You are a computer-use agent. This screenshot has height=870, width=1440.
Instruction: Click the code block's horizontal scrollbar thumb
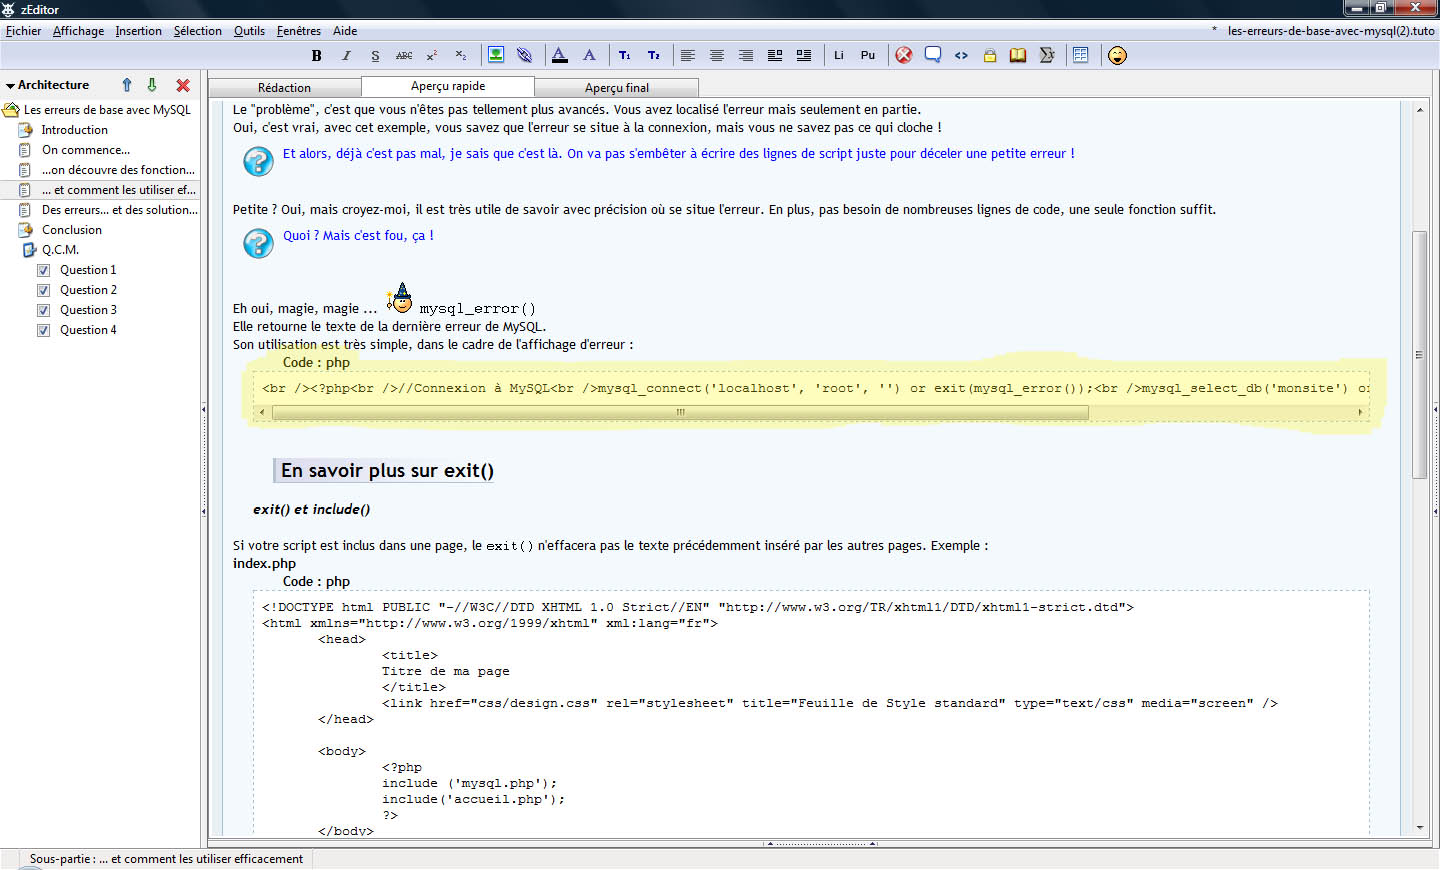tap(680, 412)
